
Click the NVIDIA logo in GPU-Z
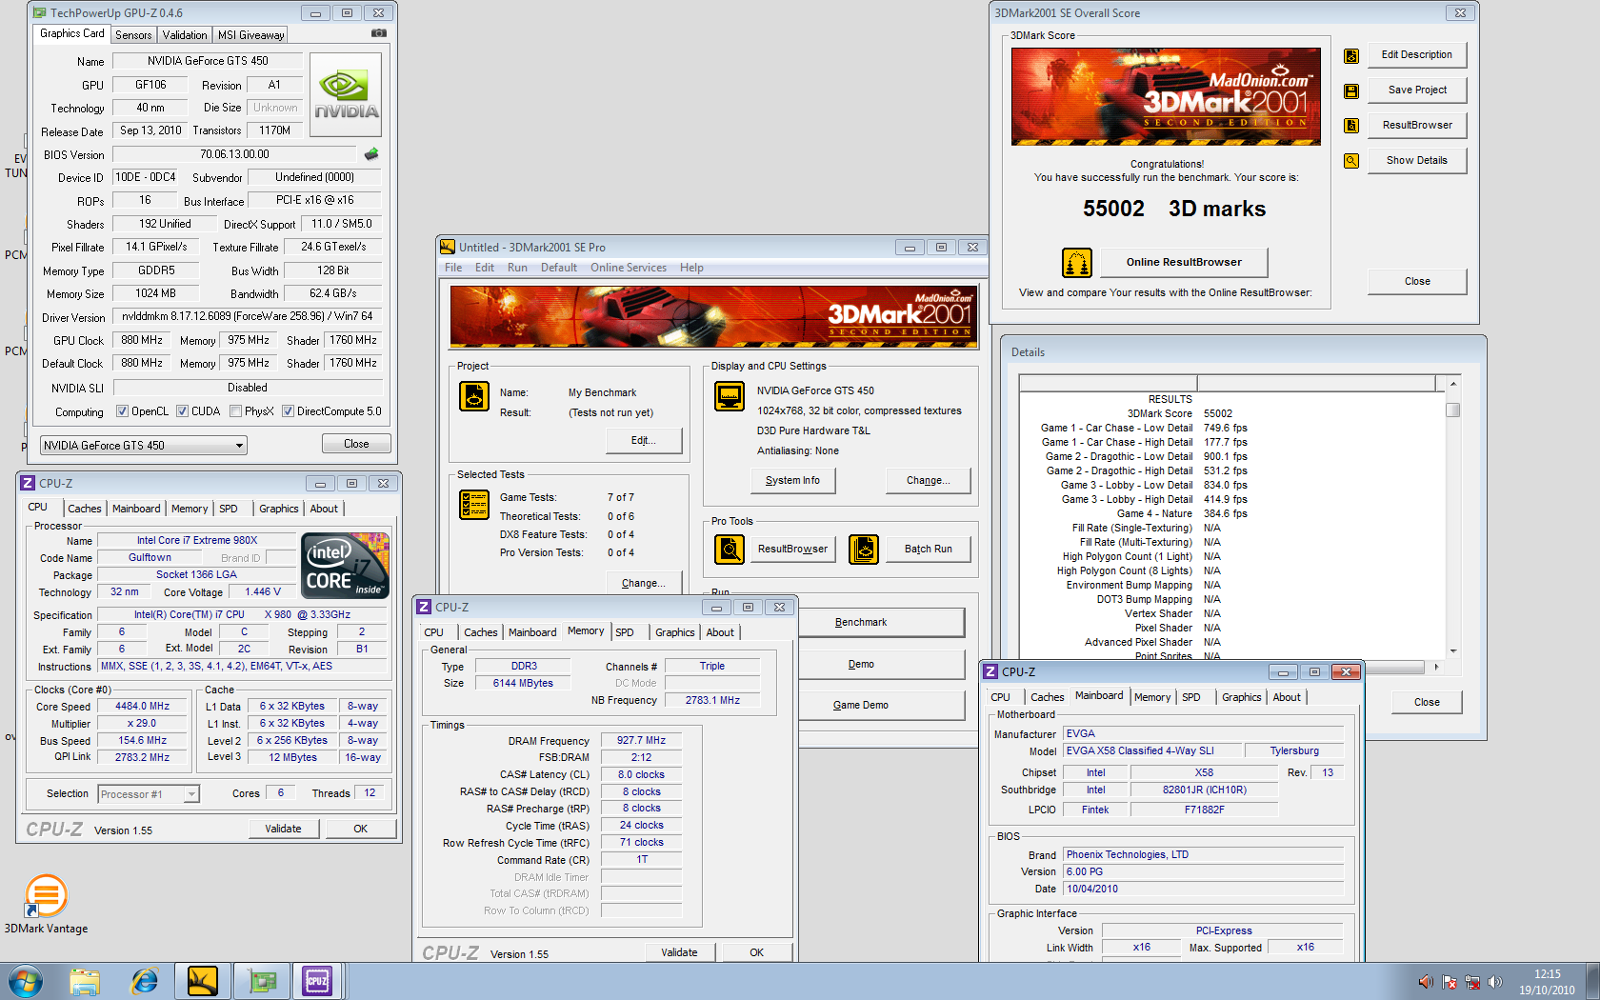tap(346, 95)
